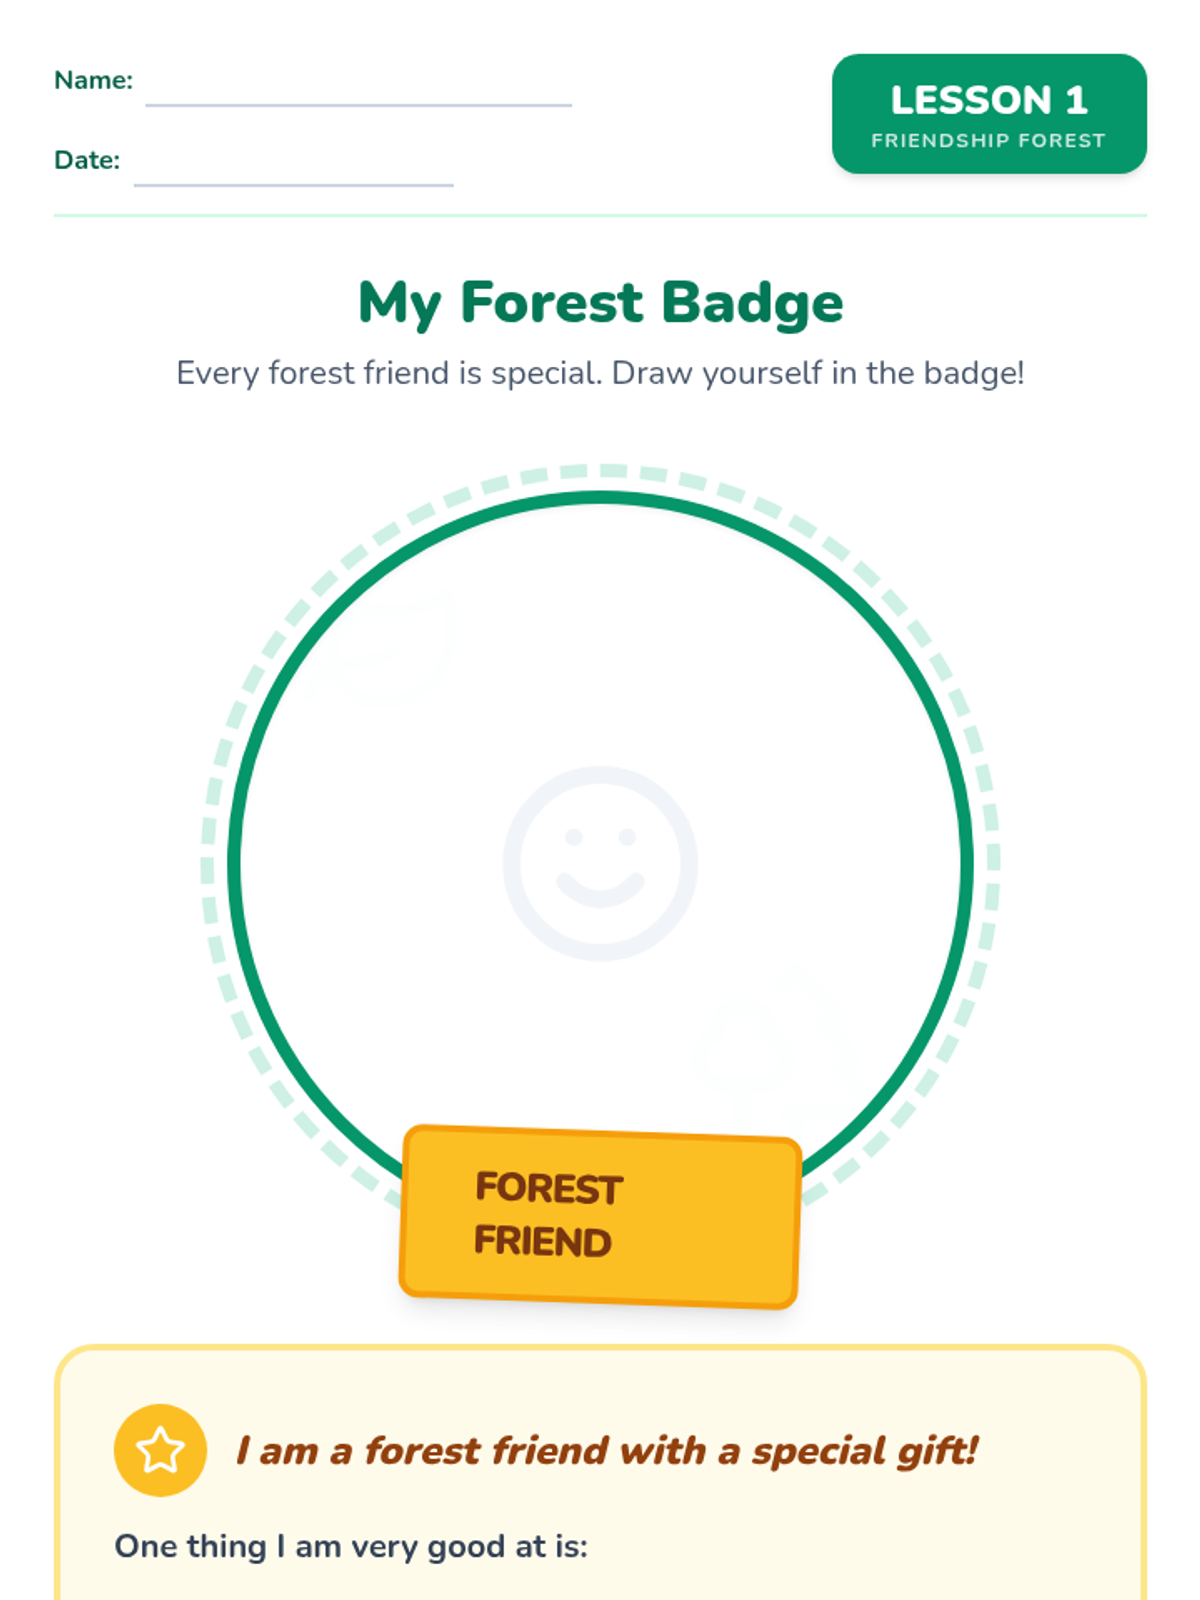The image size is (1200, 1600).
Task: Click the word "FRIEND" on the yellow tag
Action: pos(543,1241)
